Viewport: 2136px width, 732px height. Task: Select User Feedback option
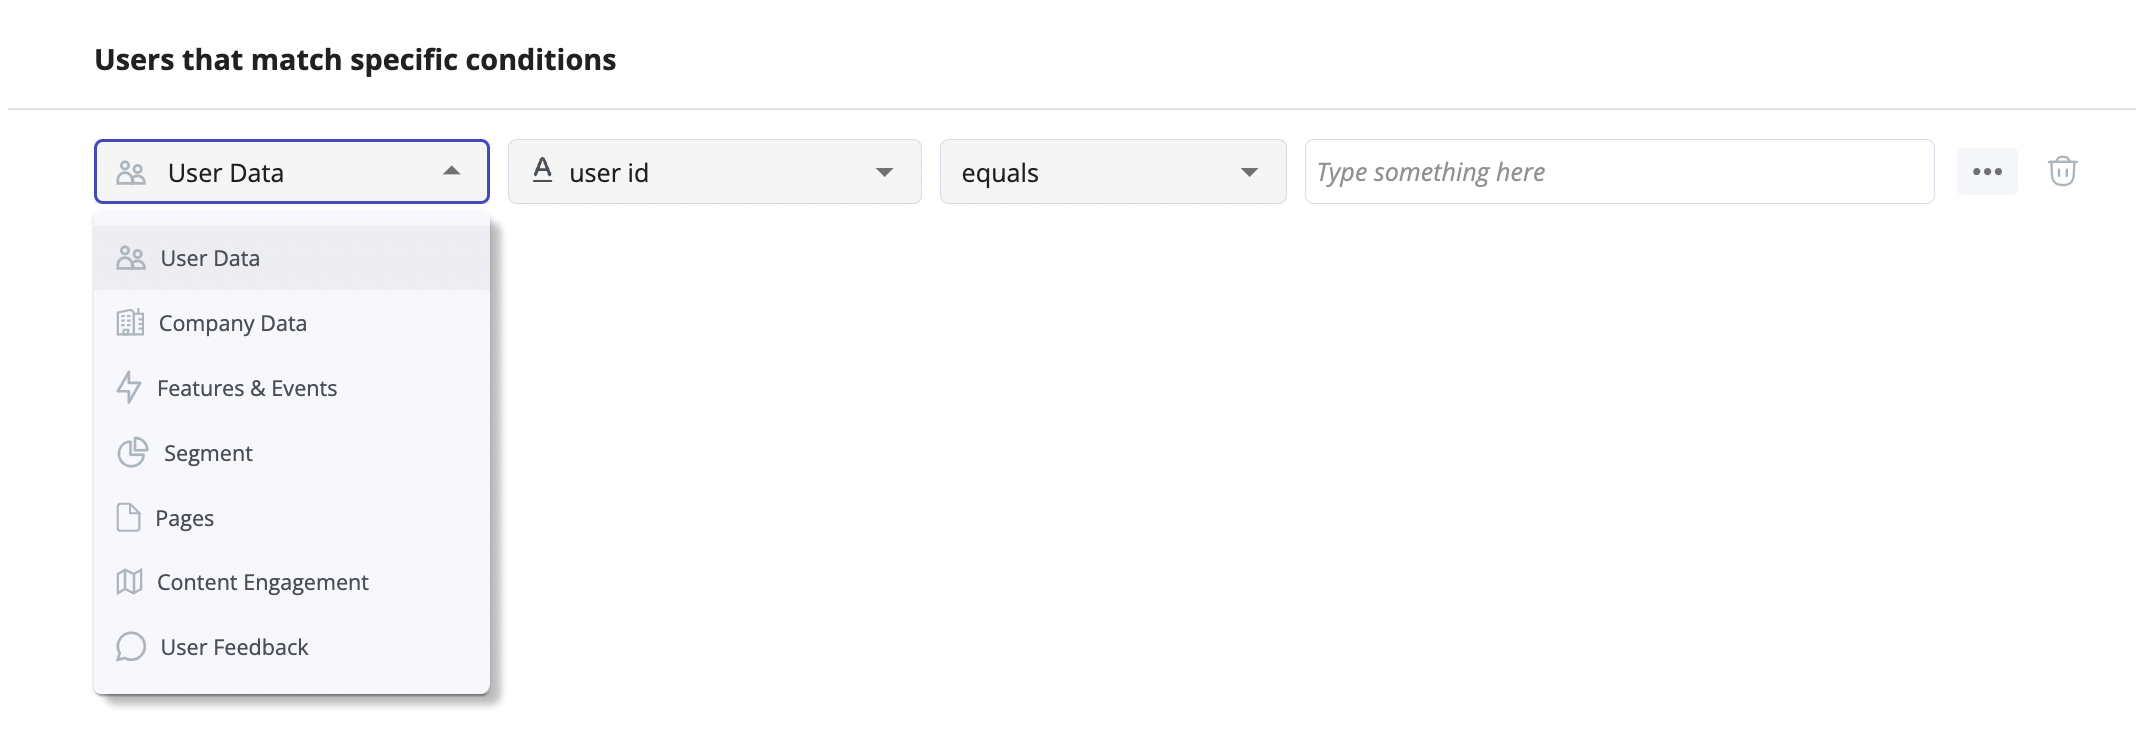[x=233, y=647]
